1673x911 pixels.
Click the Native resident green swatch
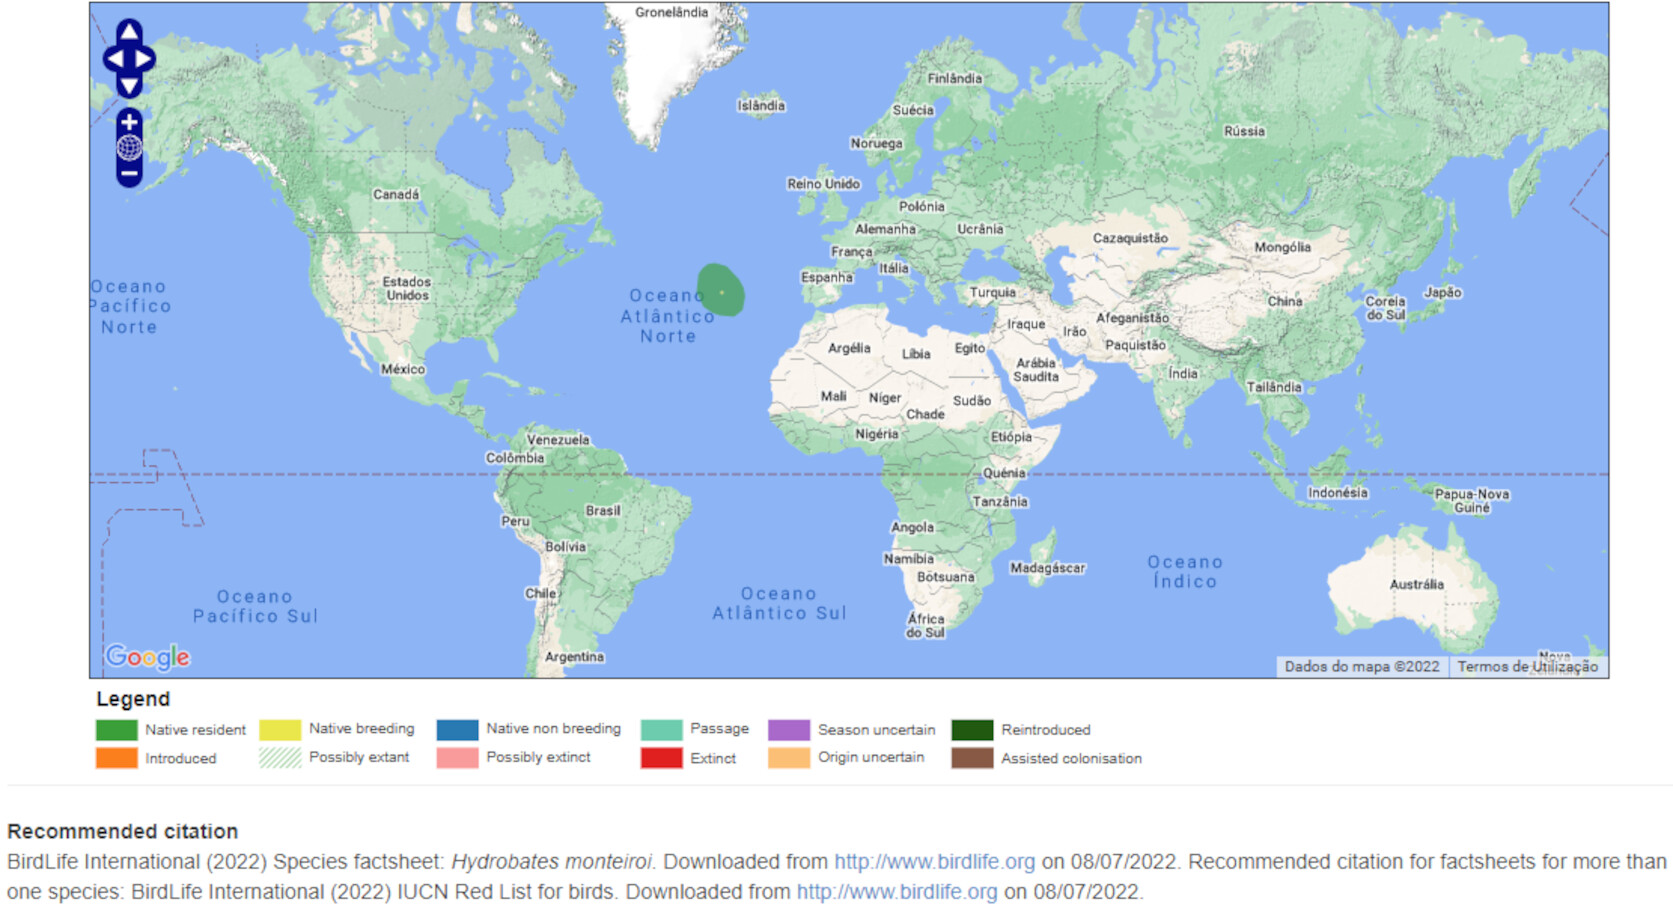[x=116, y=730]
